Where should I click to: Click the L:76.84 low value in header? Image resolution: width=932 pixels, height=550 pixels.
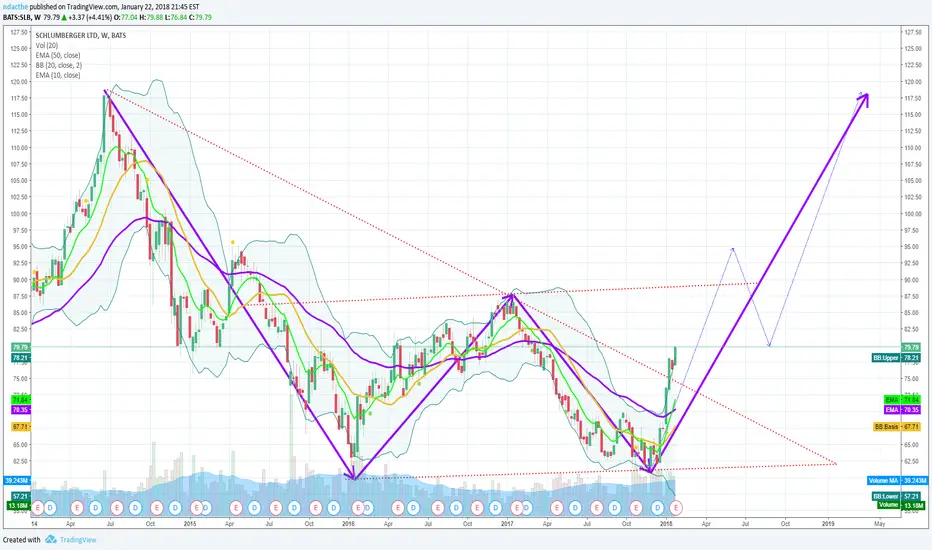pyautogui.click(x=176, y=17)
